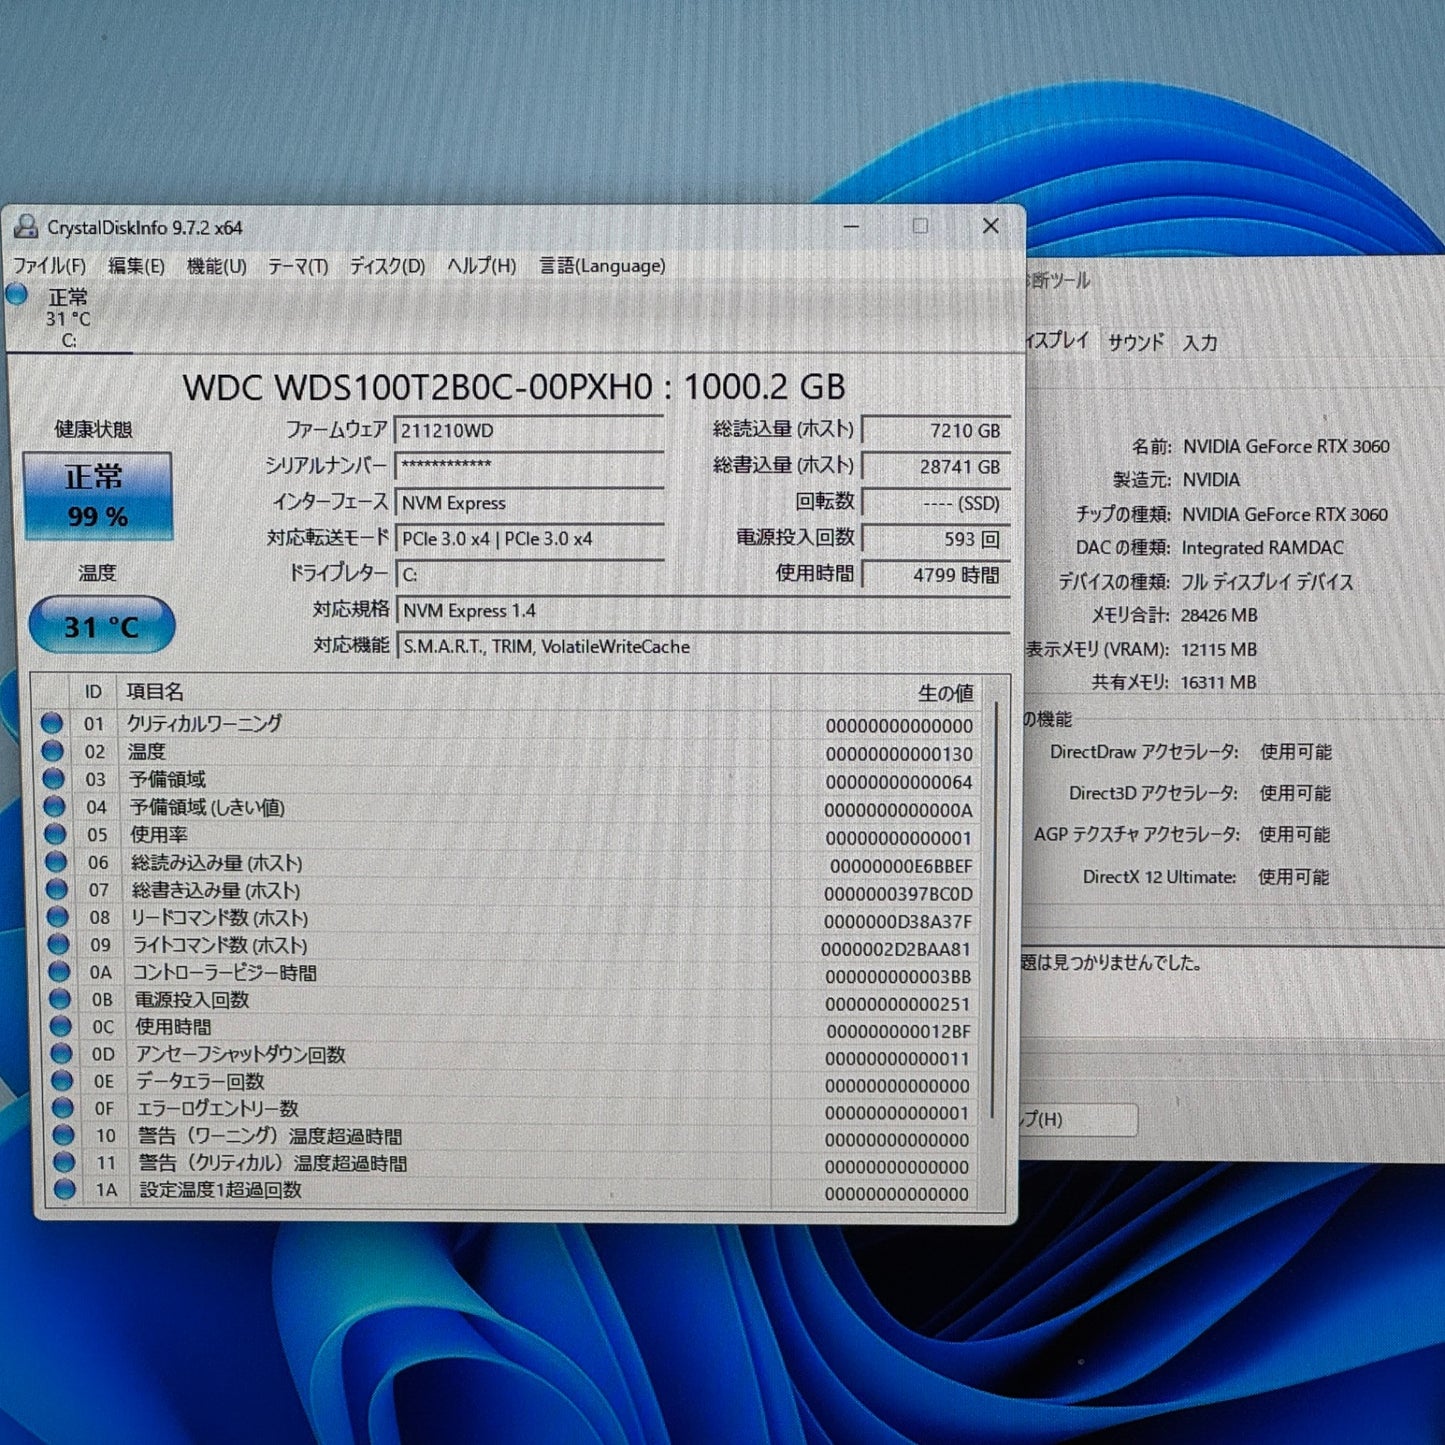Click the PCIe 3.0 x4 transfer mode field

(x=530, y=538)
